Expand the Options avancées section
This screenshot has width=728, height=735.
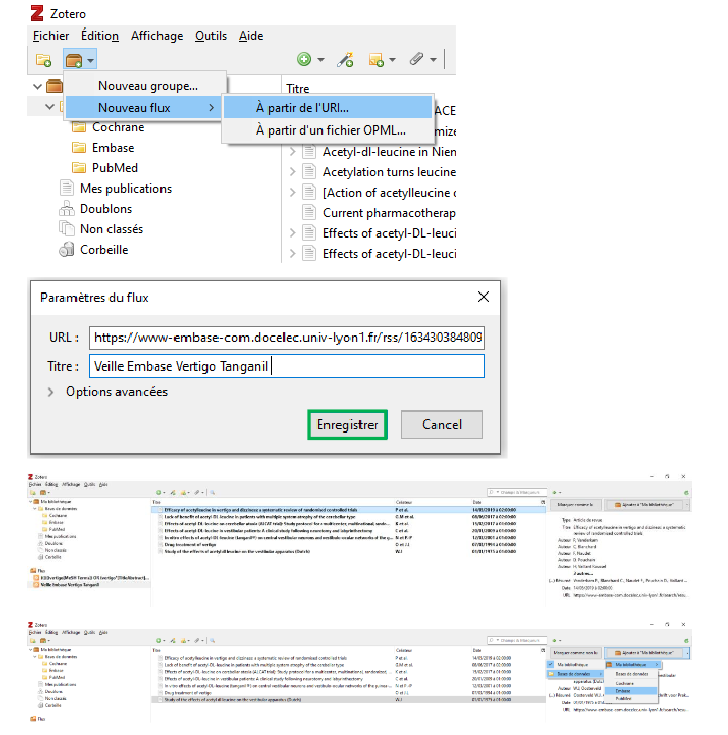coord(116,392)
